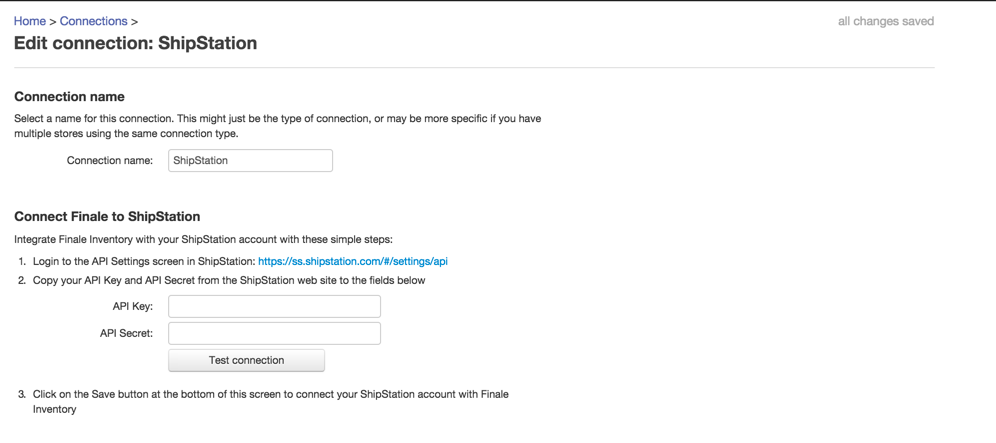Image resolution: width=996 pixels, height=443 pixels.
Task: Click the 'API Secret:' field label
Action: click(x=126, y=334)
